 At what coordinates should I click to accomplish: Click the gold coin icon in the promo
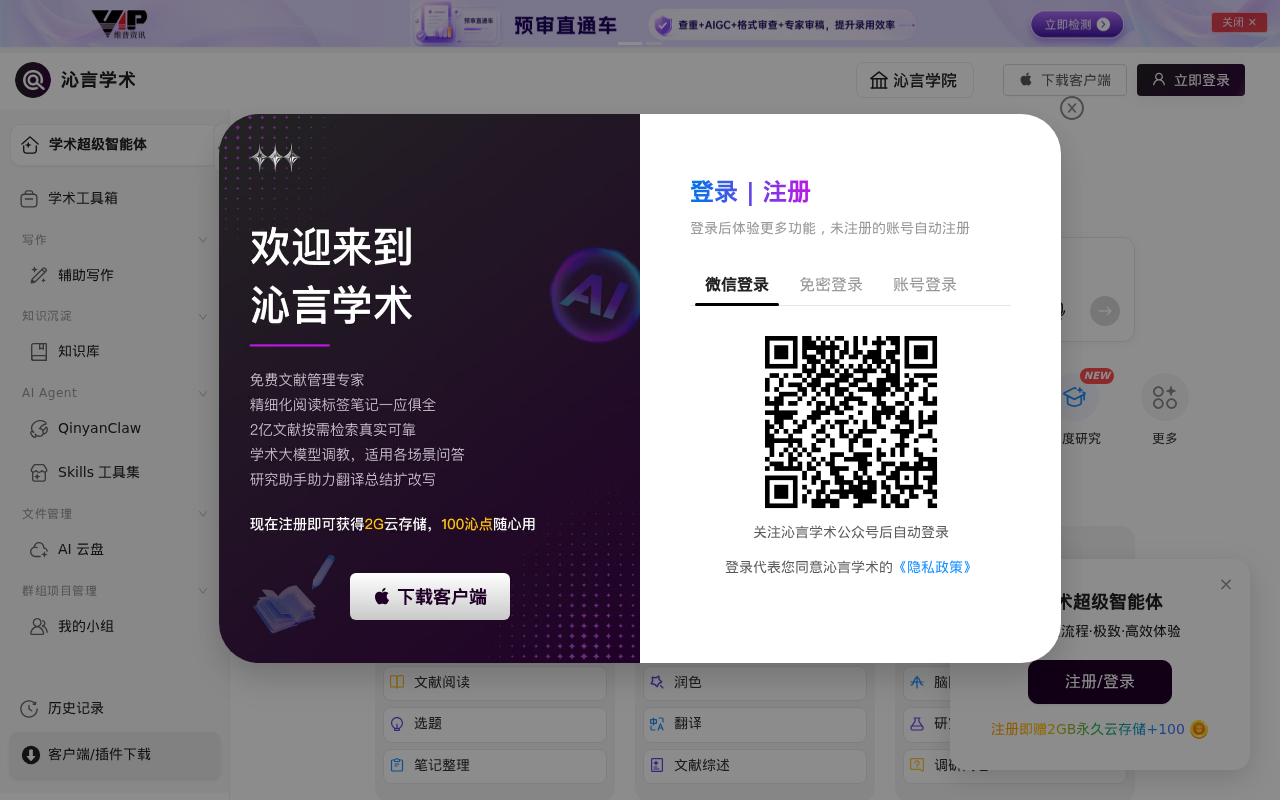1199,729
